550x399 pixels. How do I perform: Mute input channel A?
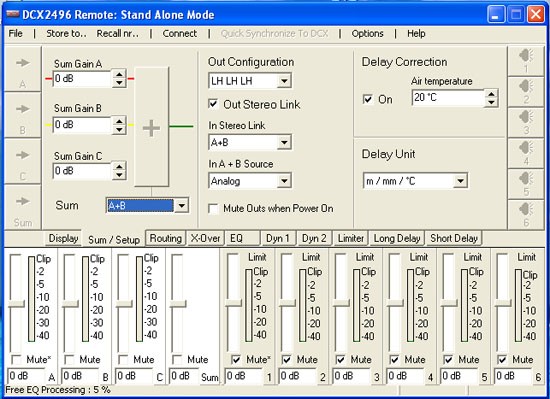click(16, 359)
